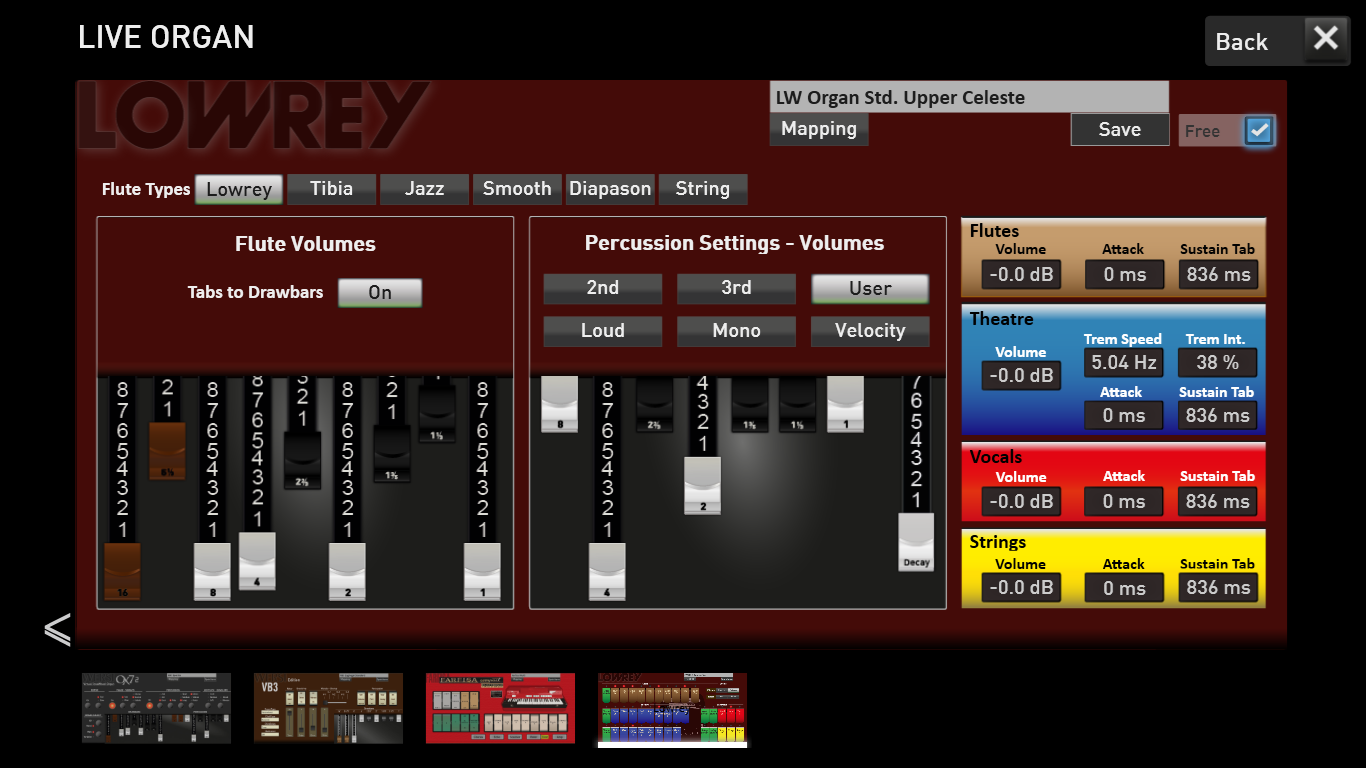Click the percussion 2⅔ drawbar
The height and width of the screenshot is (768, 1366).
pos(654,404)
